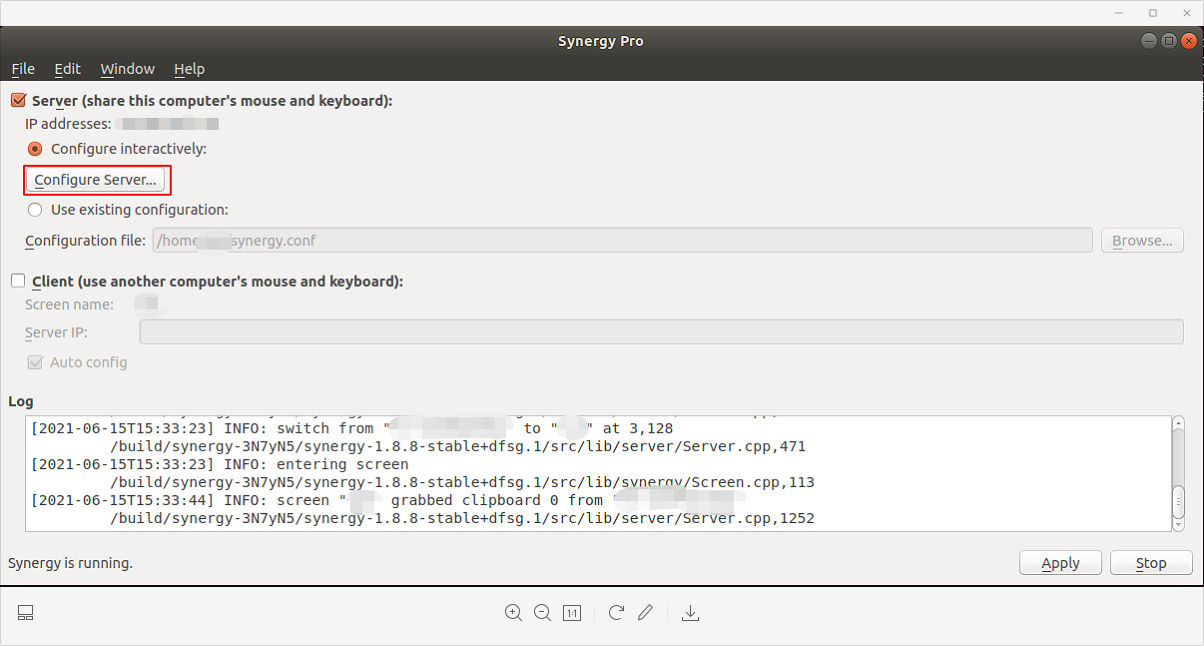The height and width of the screenshot is (646, 1204).
Task: Rotate the image with the viewer icon
Action: (x=616, y=613)
